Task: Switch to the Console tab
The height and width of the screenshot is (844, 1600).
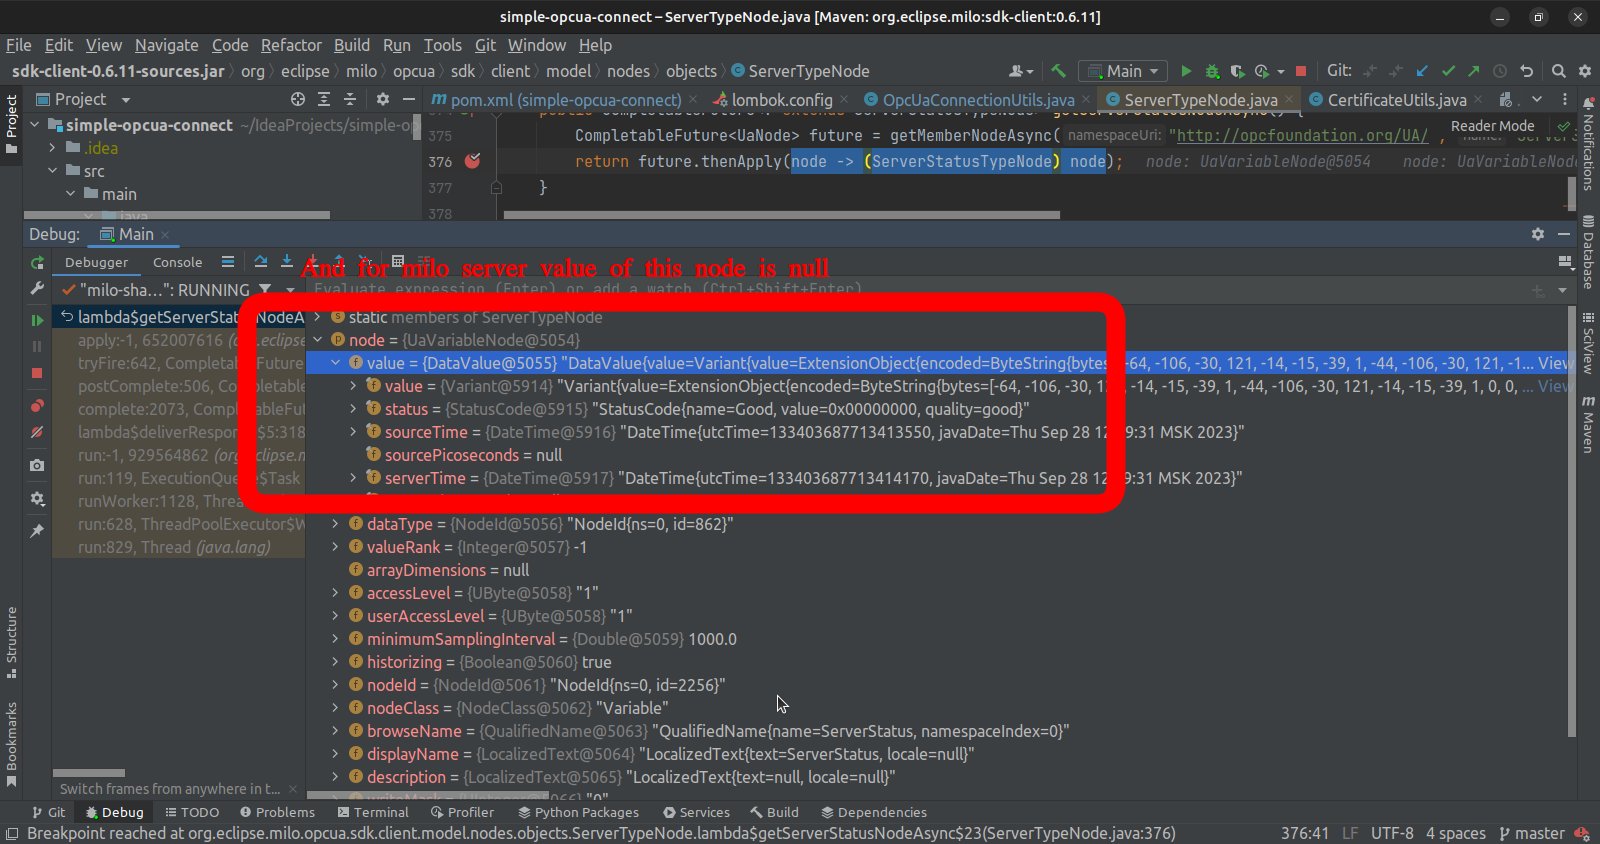Action: [177, 262]
